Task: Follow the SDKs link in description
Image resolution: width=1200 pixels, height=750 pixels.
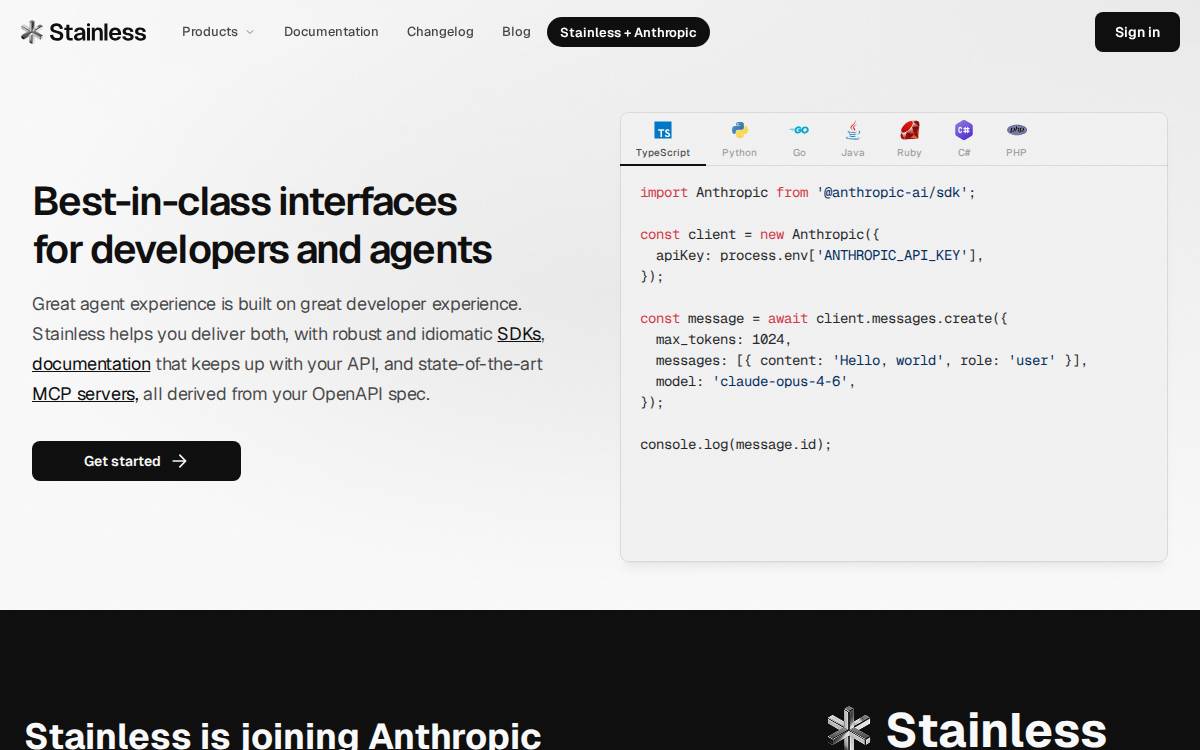Action: coord(519,334)
